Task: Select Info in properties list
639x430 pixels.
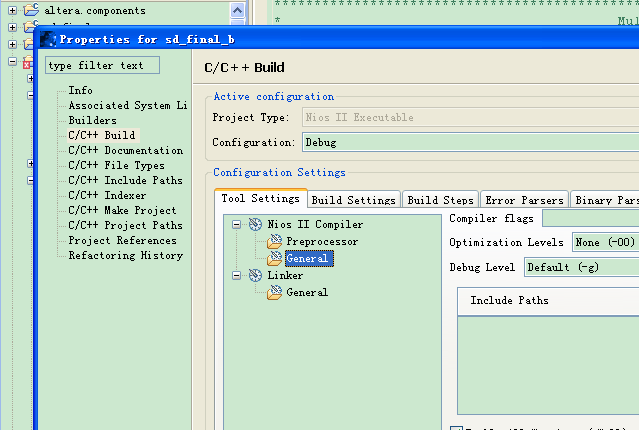Action: 80,90
